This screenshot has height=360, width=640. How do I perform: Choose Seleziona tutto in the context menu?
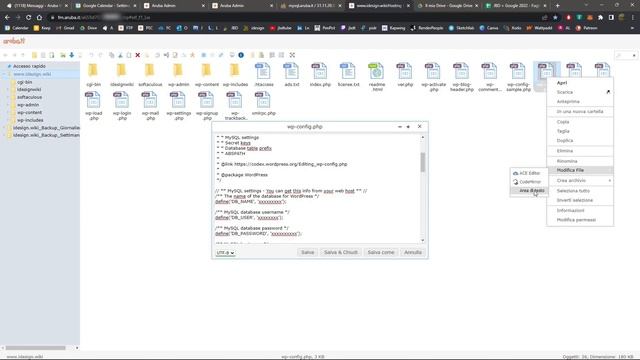[580, 191]
